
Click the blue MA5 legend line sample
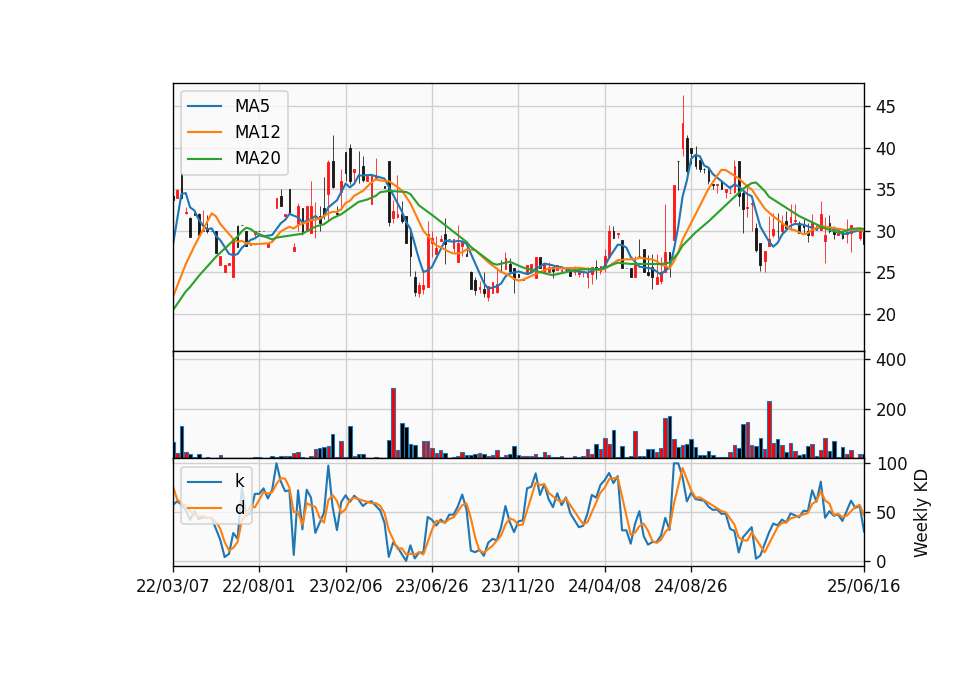204,106
